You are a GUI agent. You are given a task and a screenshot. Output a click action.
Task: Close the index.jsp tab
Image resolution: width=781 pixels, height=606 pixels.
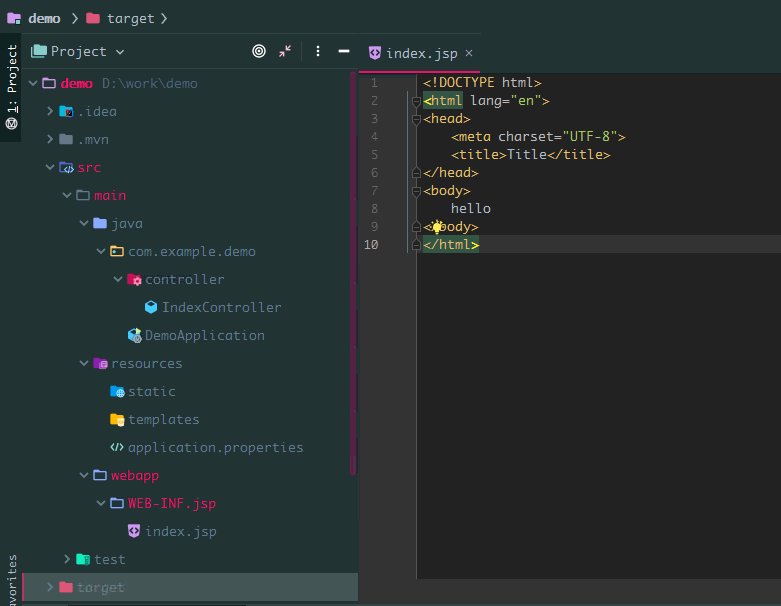click(469, 53)
